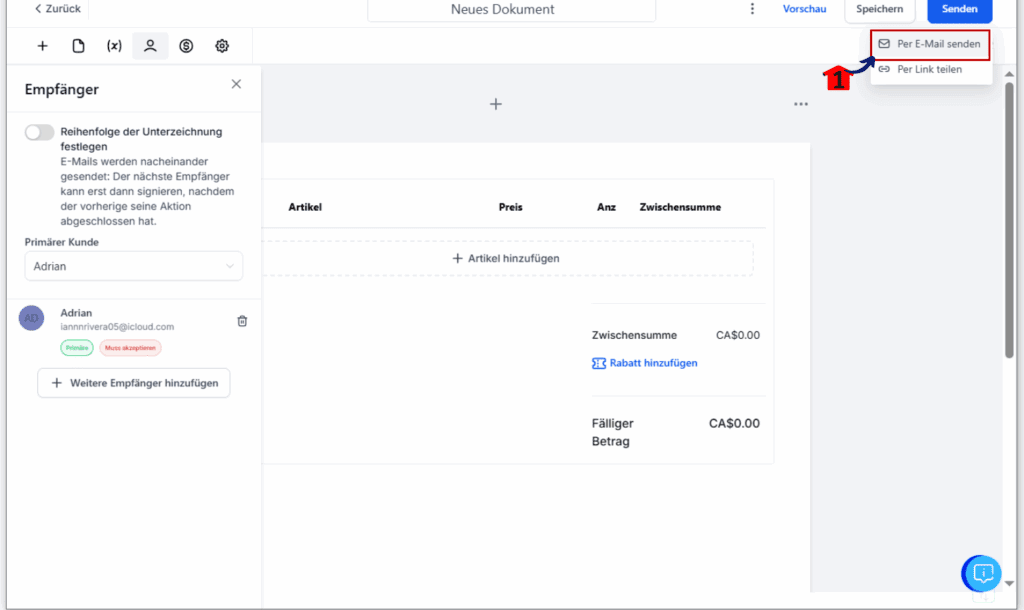Click the Zwischensumme CA$0.00 value
Screen dimensions: 1024x610
pyautogui.click(x=737, y=335)
